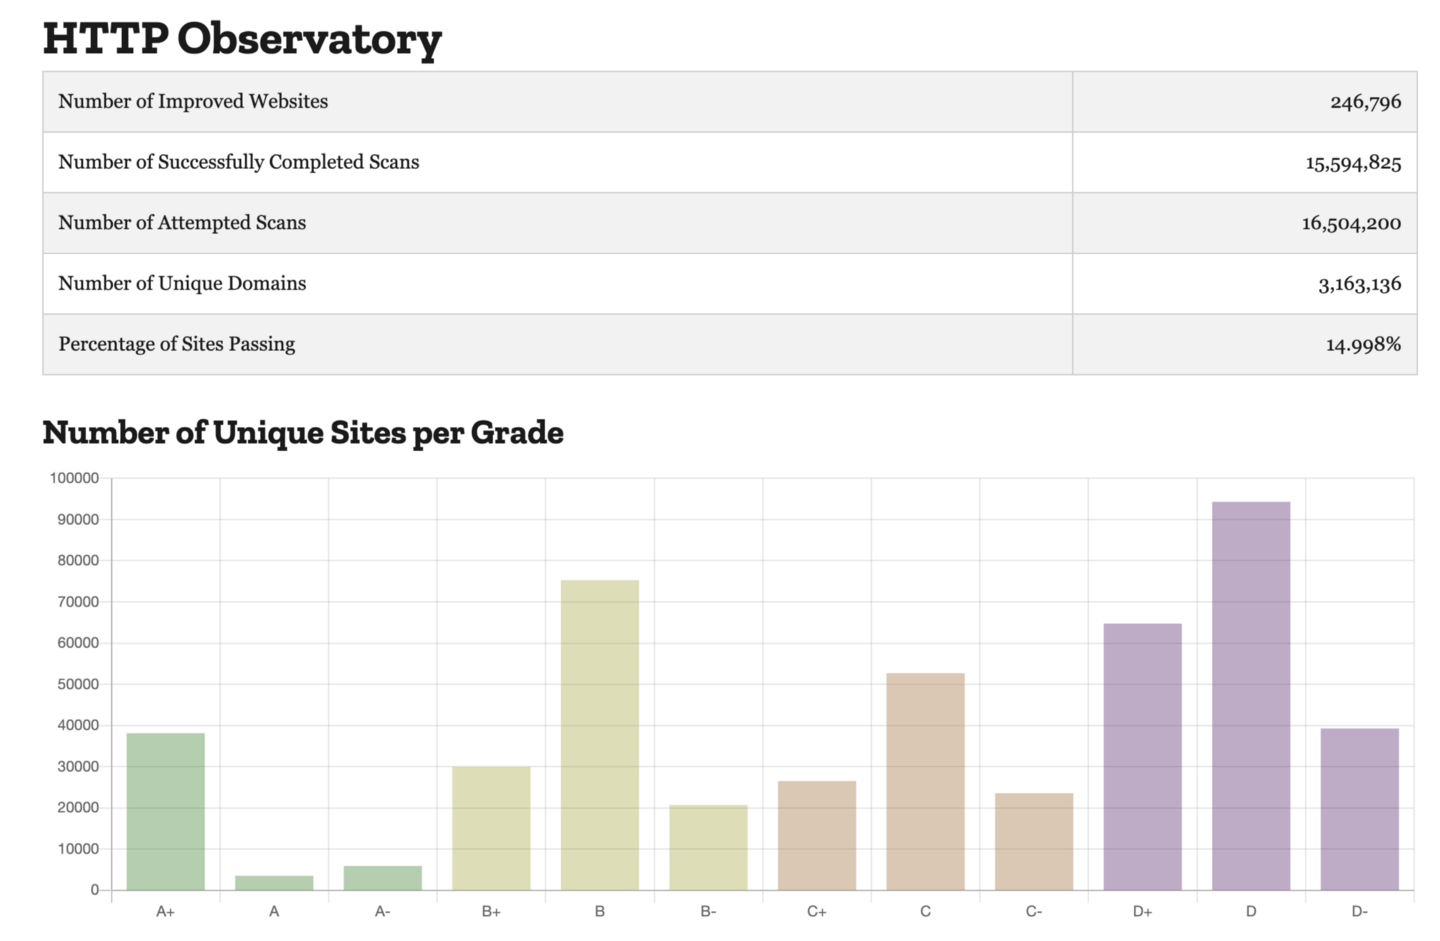
Task: Click the tallest D grade bar
Action: click(x=1251, y=696)
